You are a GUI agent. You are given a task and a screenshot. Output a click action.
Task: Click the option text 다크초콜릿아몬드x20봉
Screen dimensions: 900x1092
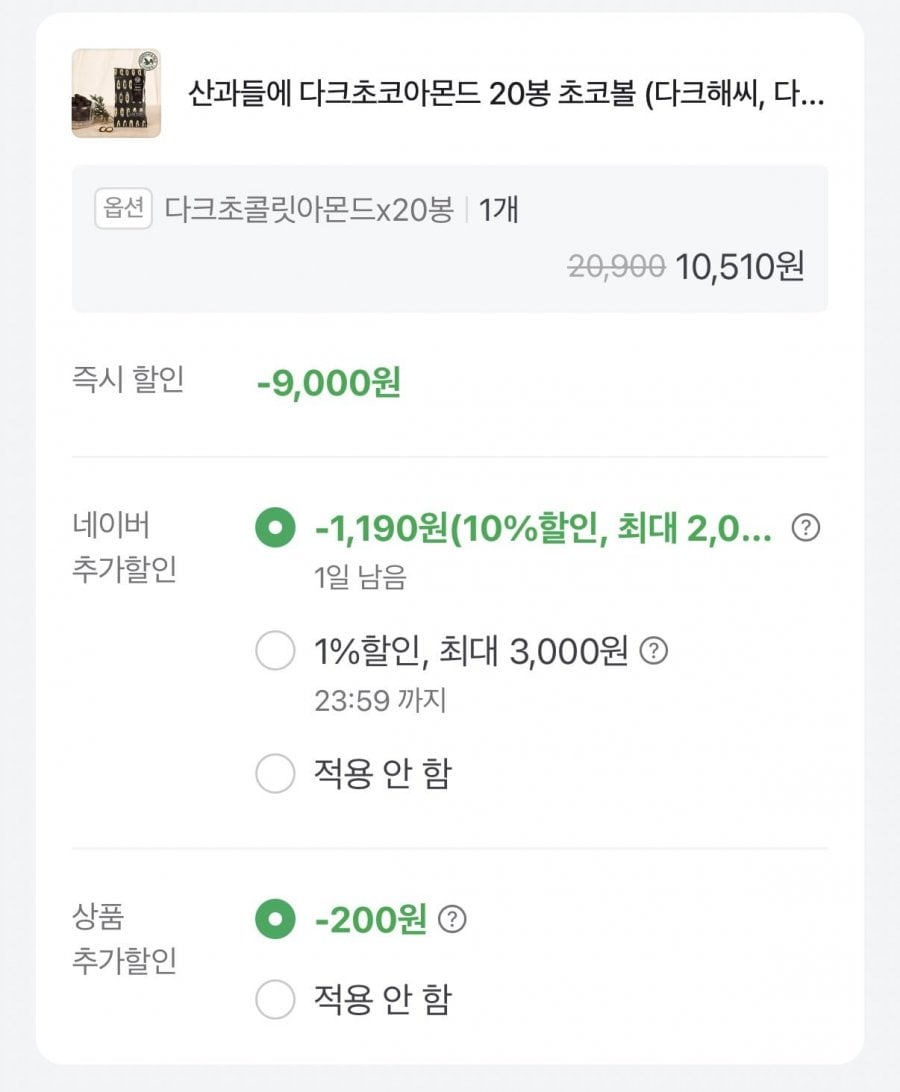coord(309,210)
